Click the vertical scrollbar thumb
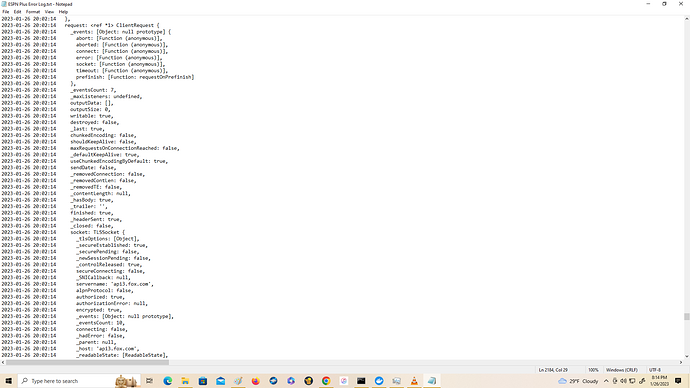This screenshot has width=690, height=388. 686,317
